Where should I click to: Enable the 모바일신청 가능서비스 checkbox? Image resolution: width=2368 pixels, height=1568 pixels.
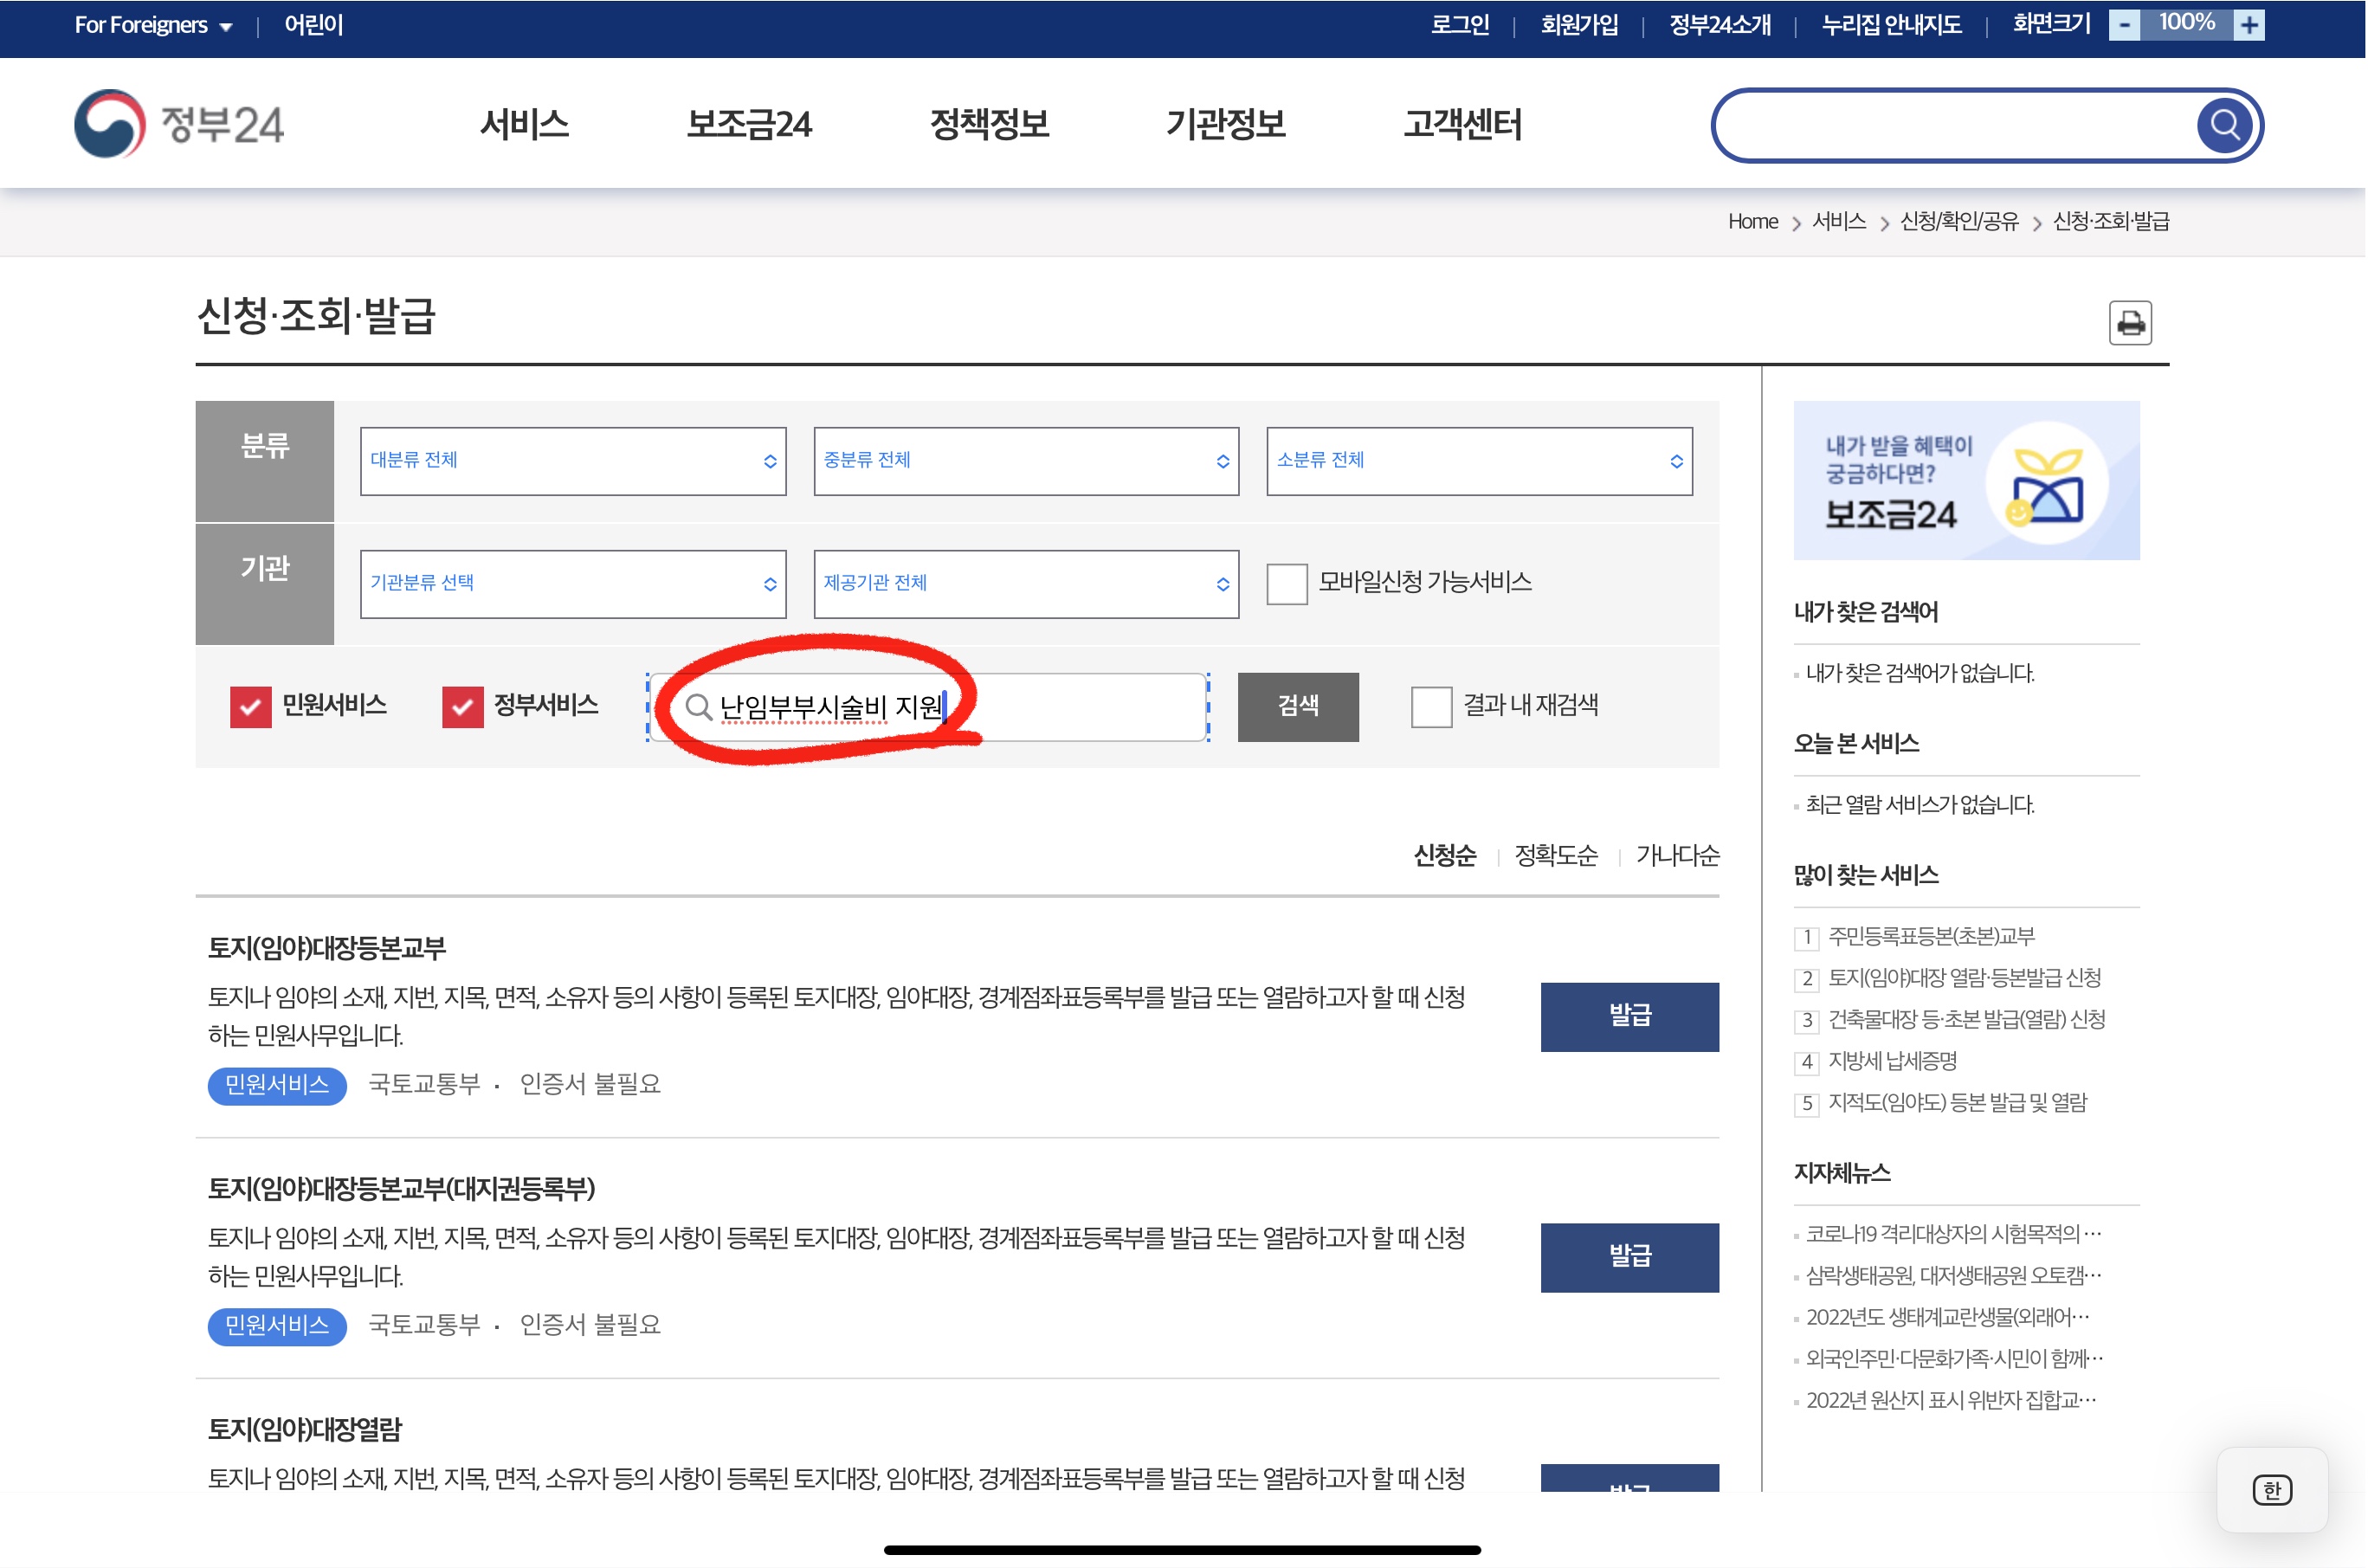(1286, 585)
